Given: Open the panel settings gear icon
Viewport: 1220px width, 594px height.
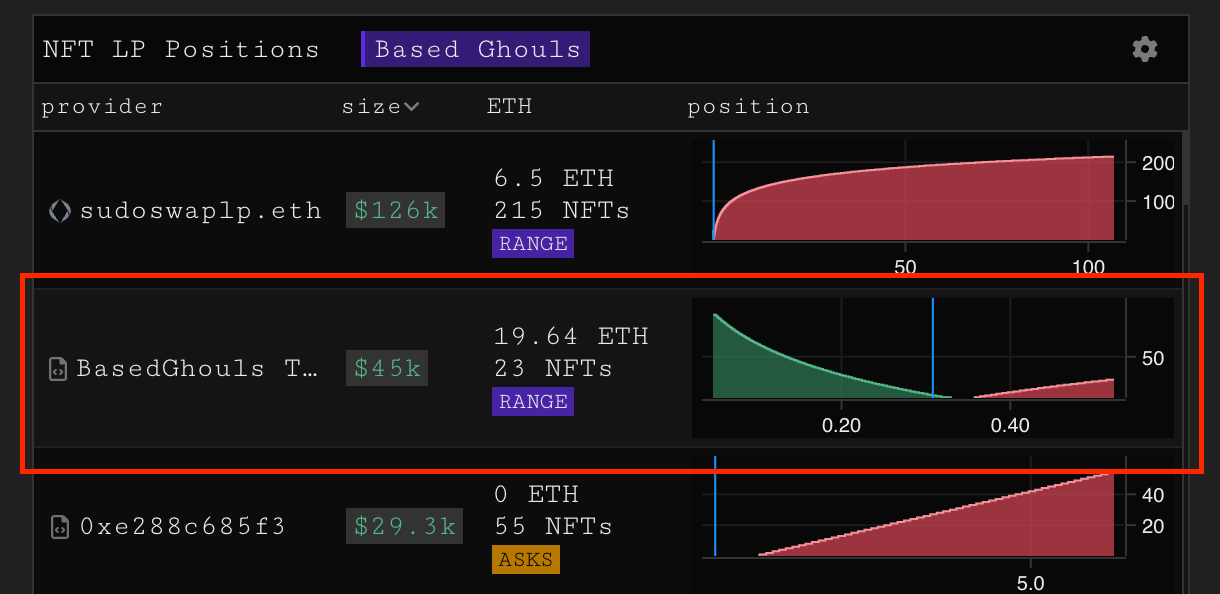Looking at the screenshot, I should click(x=1145, y=49).
